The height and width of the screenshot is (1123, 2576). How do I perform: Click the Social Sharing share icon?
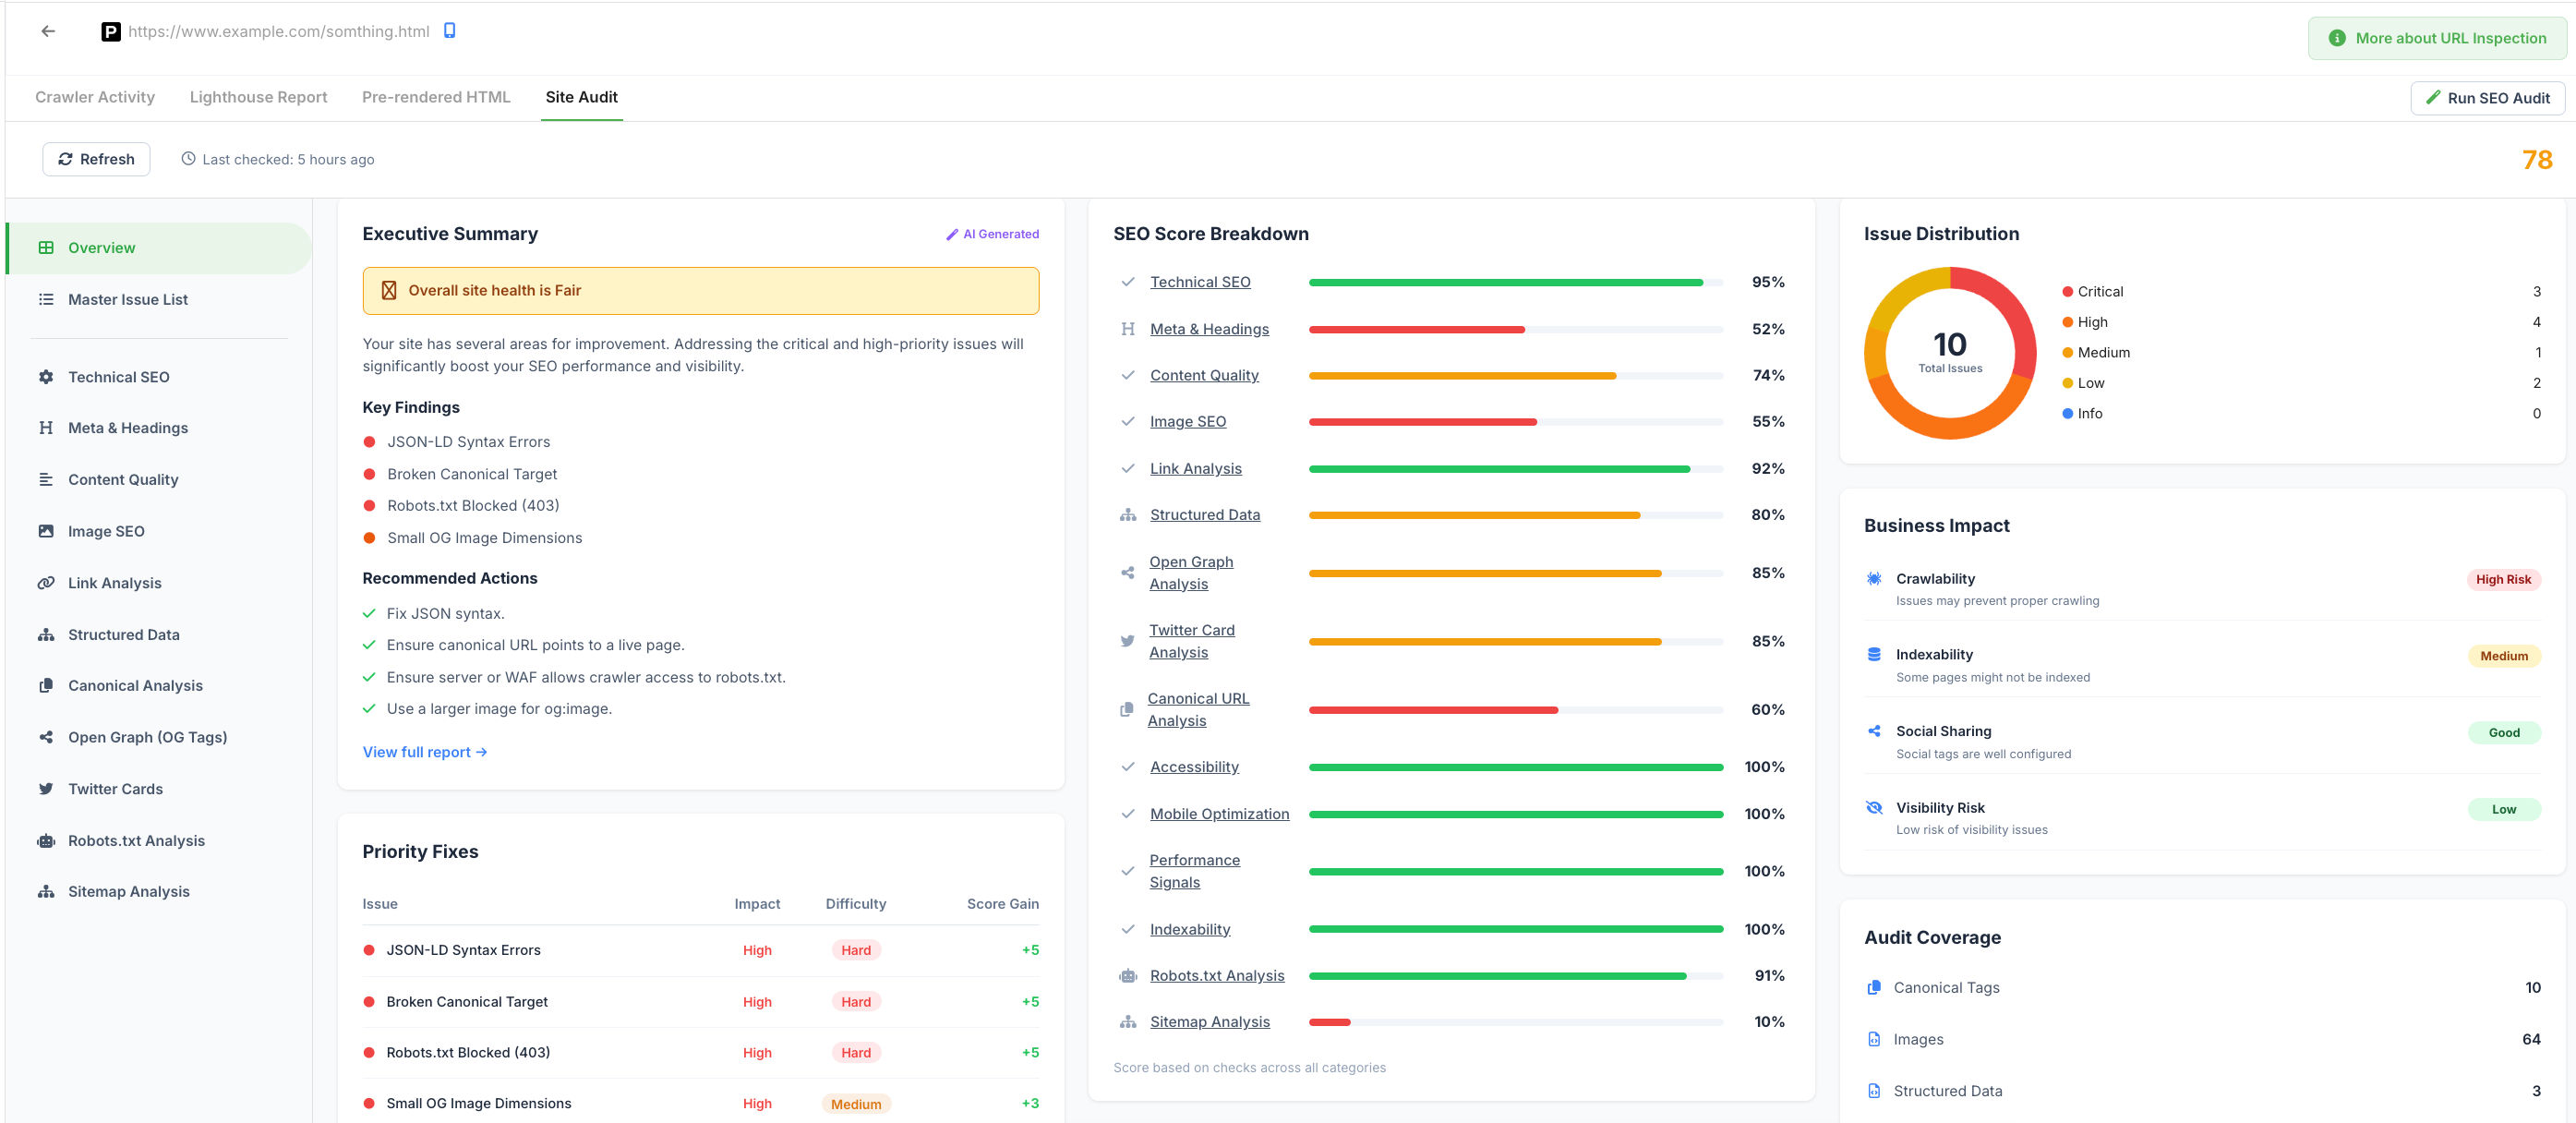pos(1874,731)
